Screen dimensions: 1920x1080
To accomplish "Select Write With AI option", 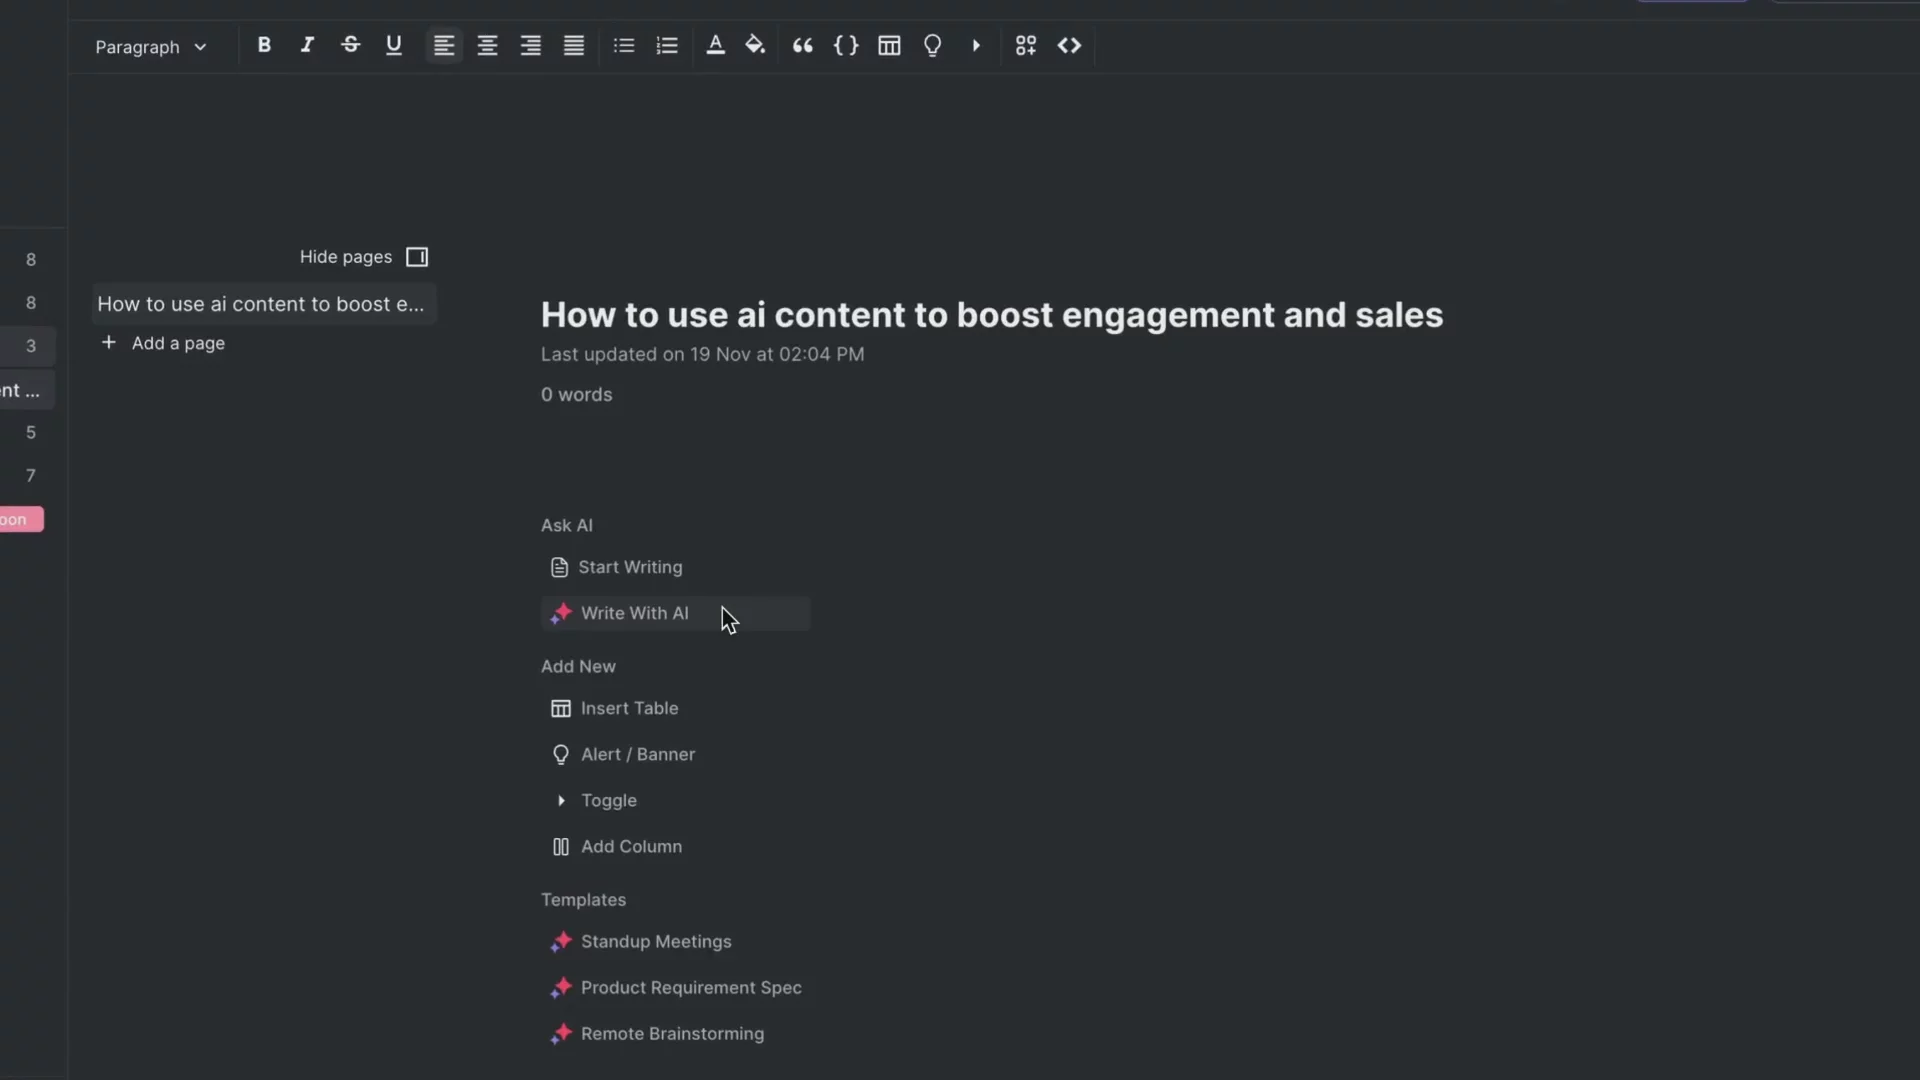I will pyautogui.click(x=634, y=613).
